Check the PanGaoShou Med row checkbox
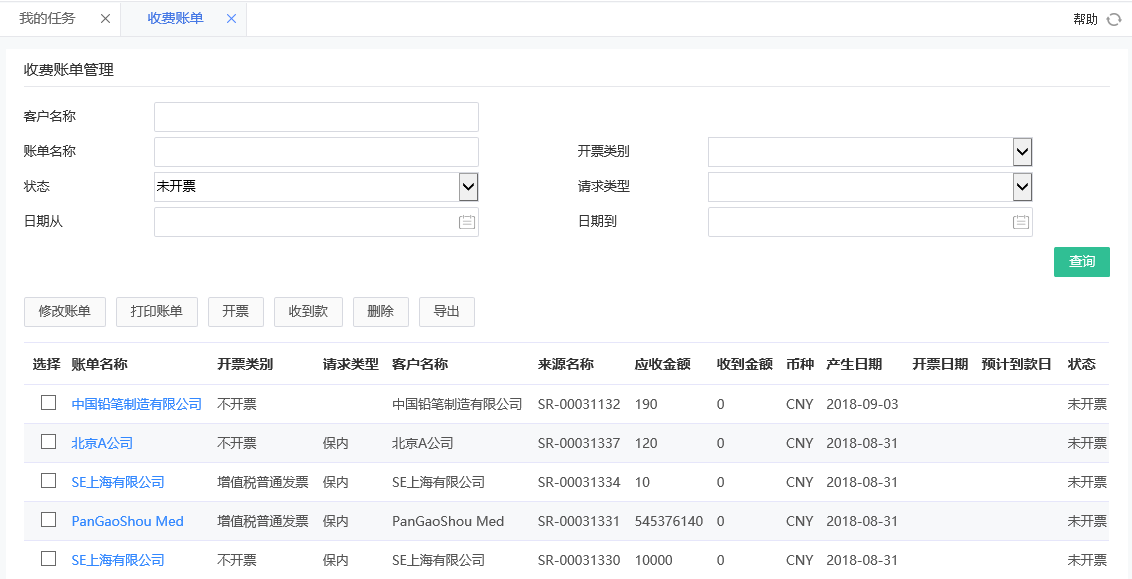 pos(47,520)
